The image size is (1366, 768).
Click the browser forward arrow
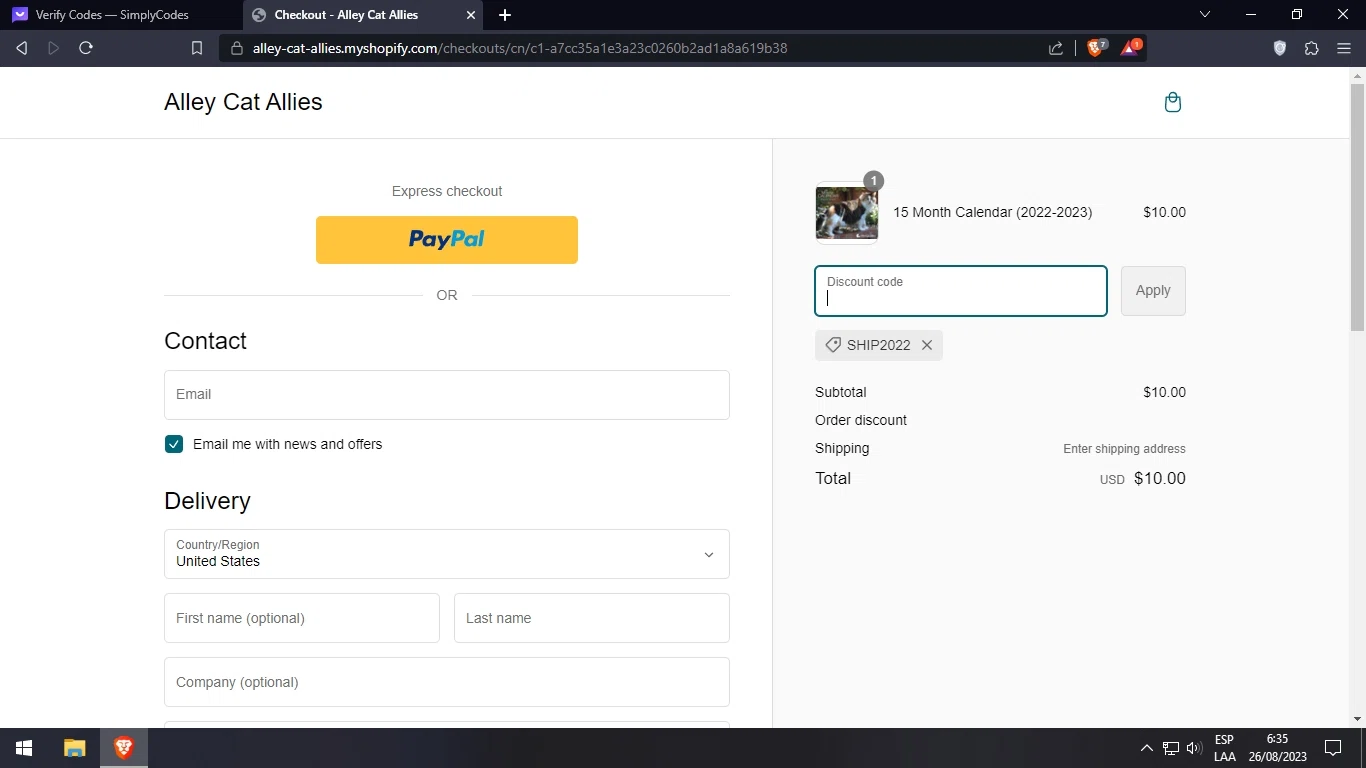tap(54, 48)
